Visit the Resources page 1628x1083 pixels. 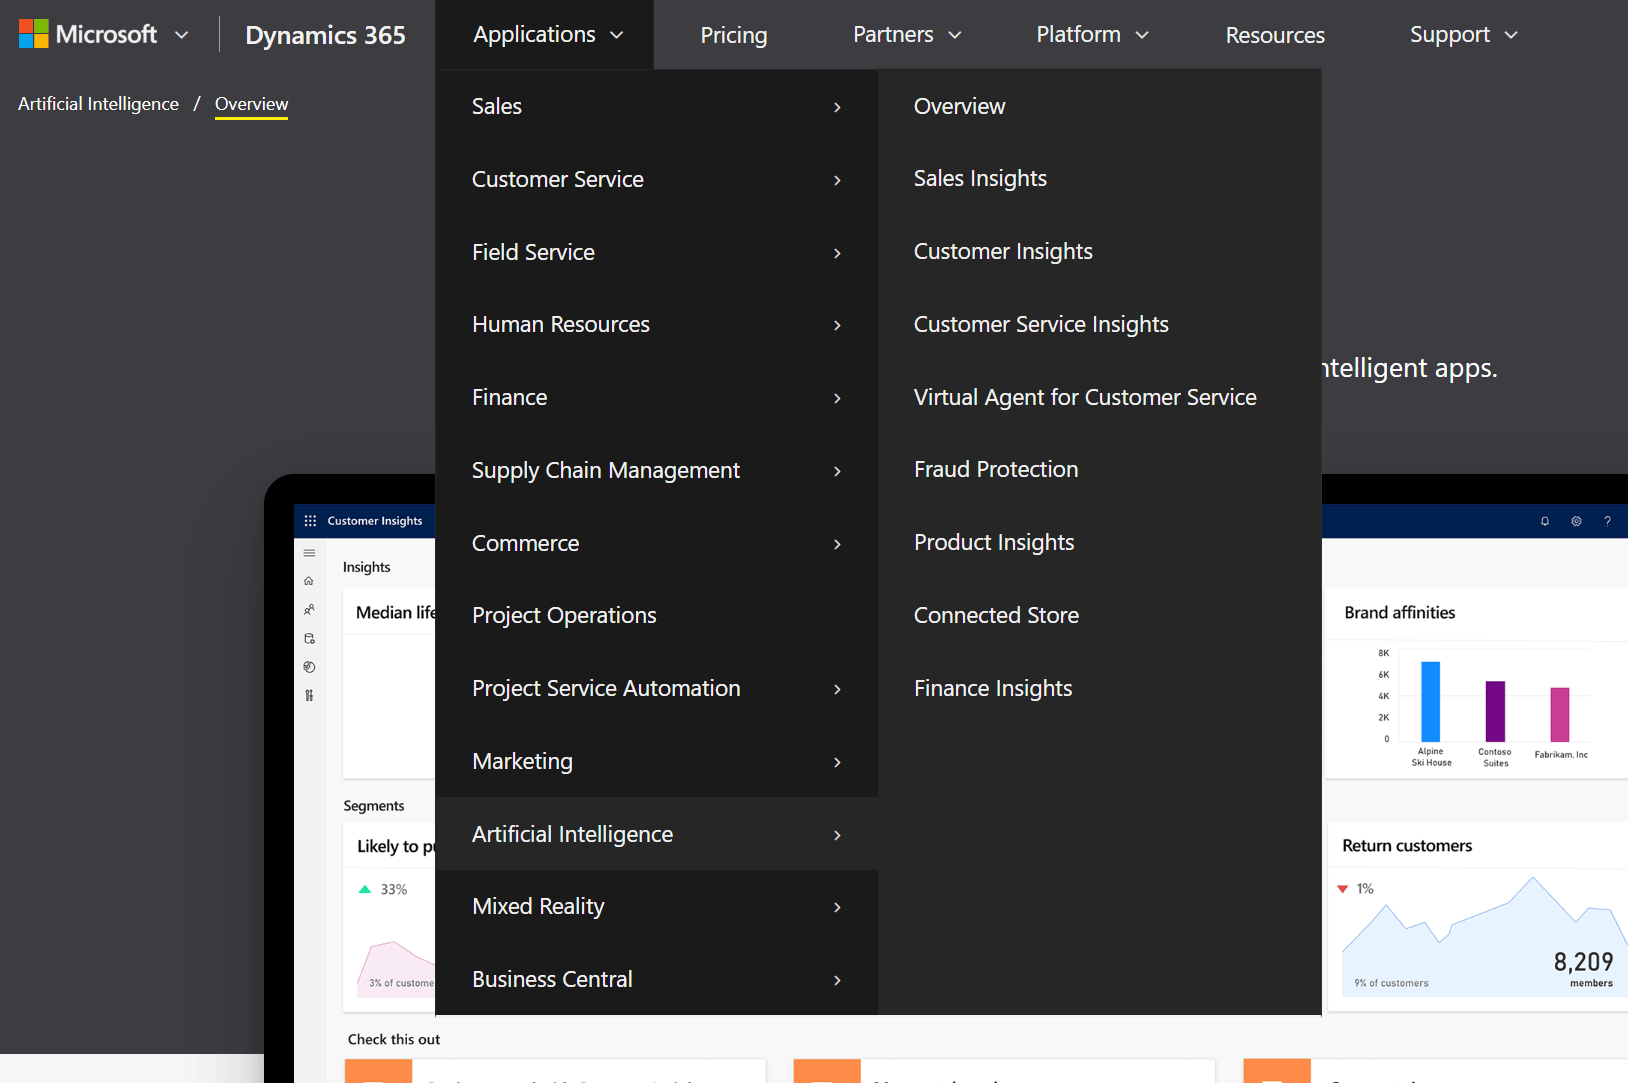click(1275, 35)
